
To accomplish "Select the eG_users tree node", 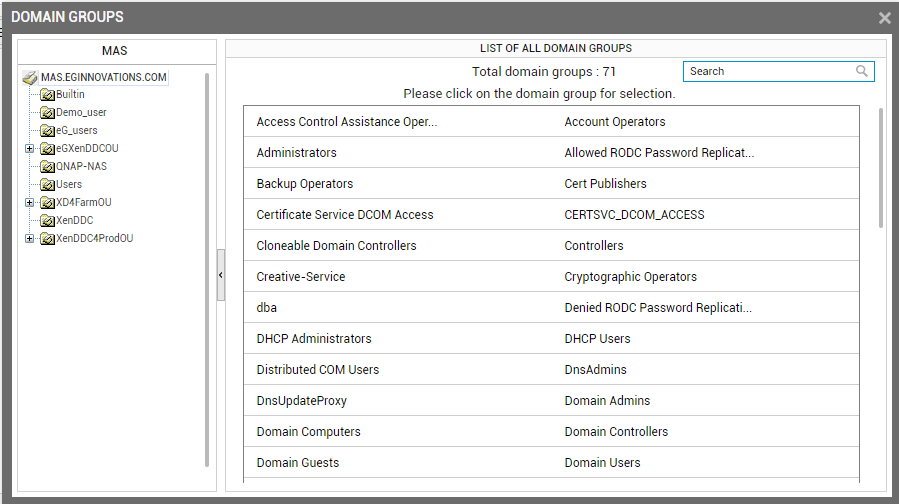I will click(x=76, y=130).
